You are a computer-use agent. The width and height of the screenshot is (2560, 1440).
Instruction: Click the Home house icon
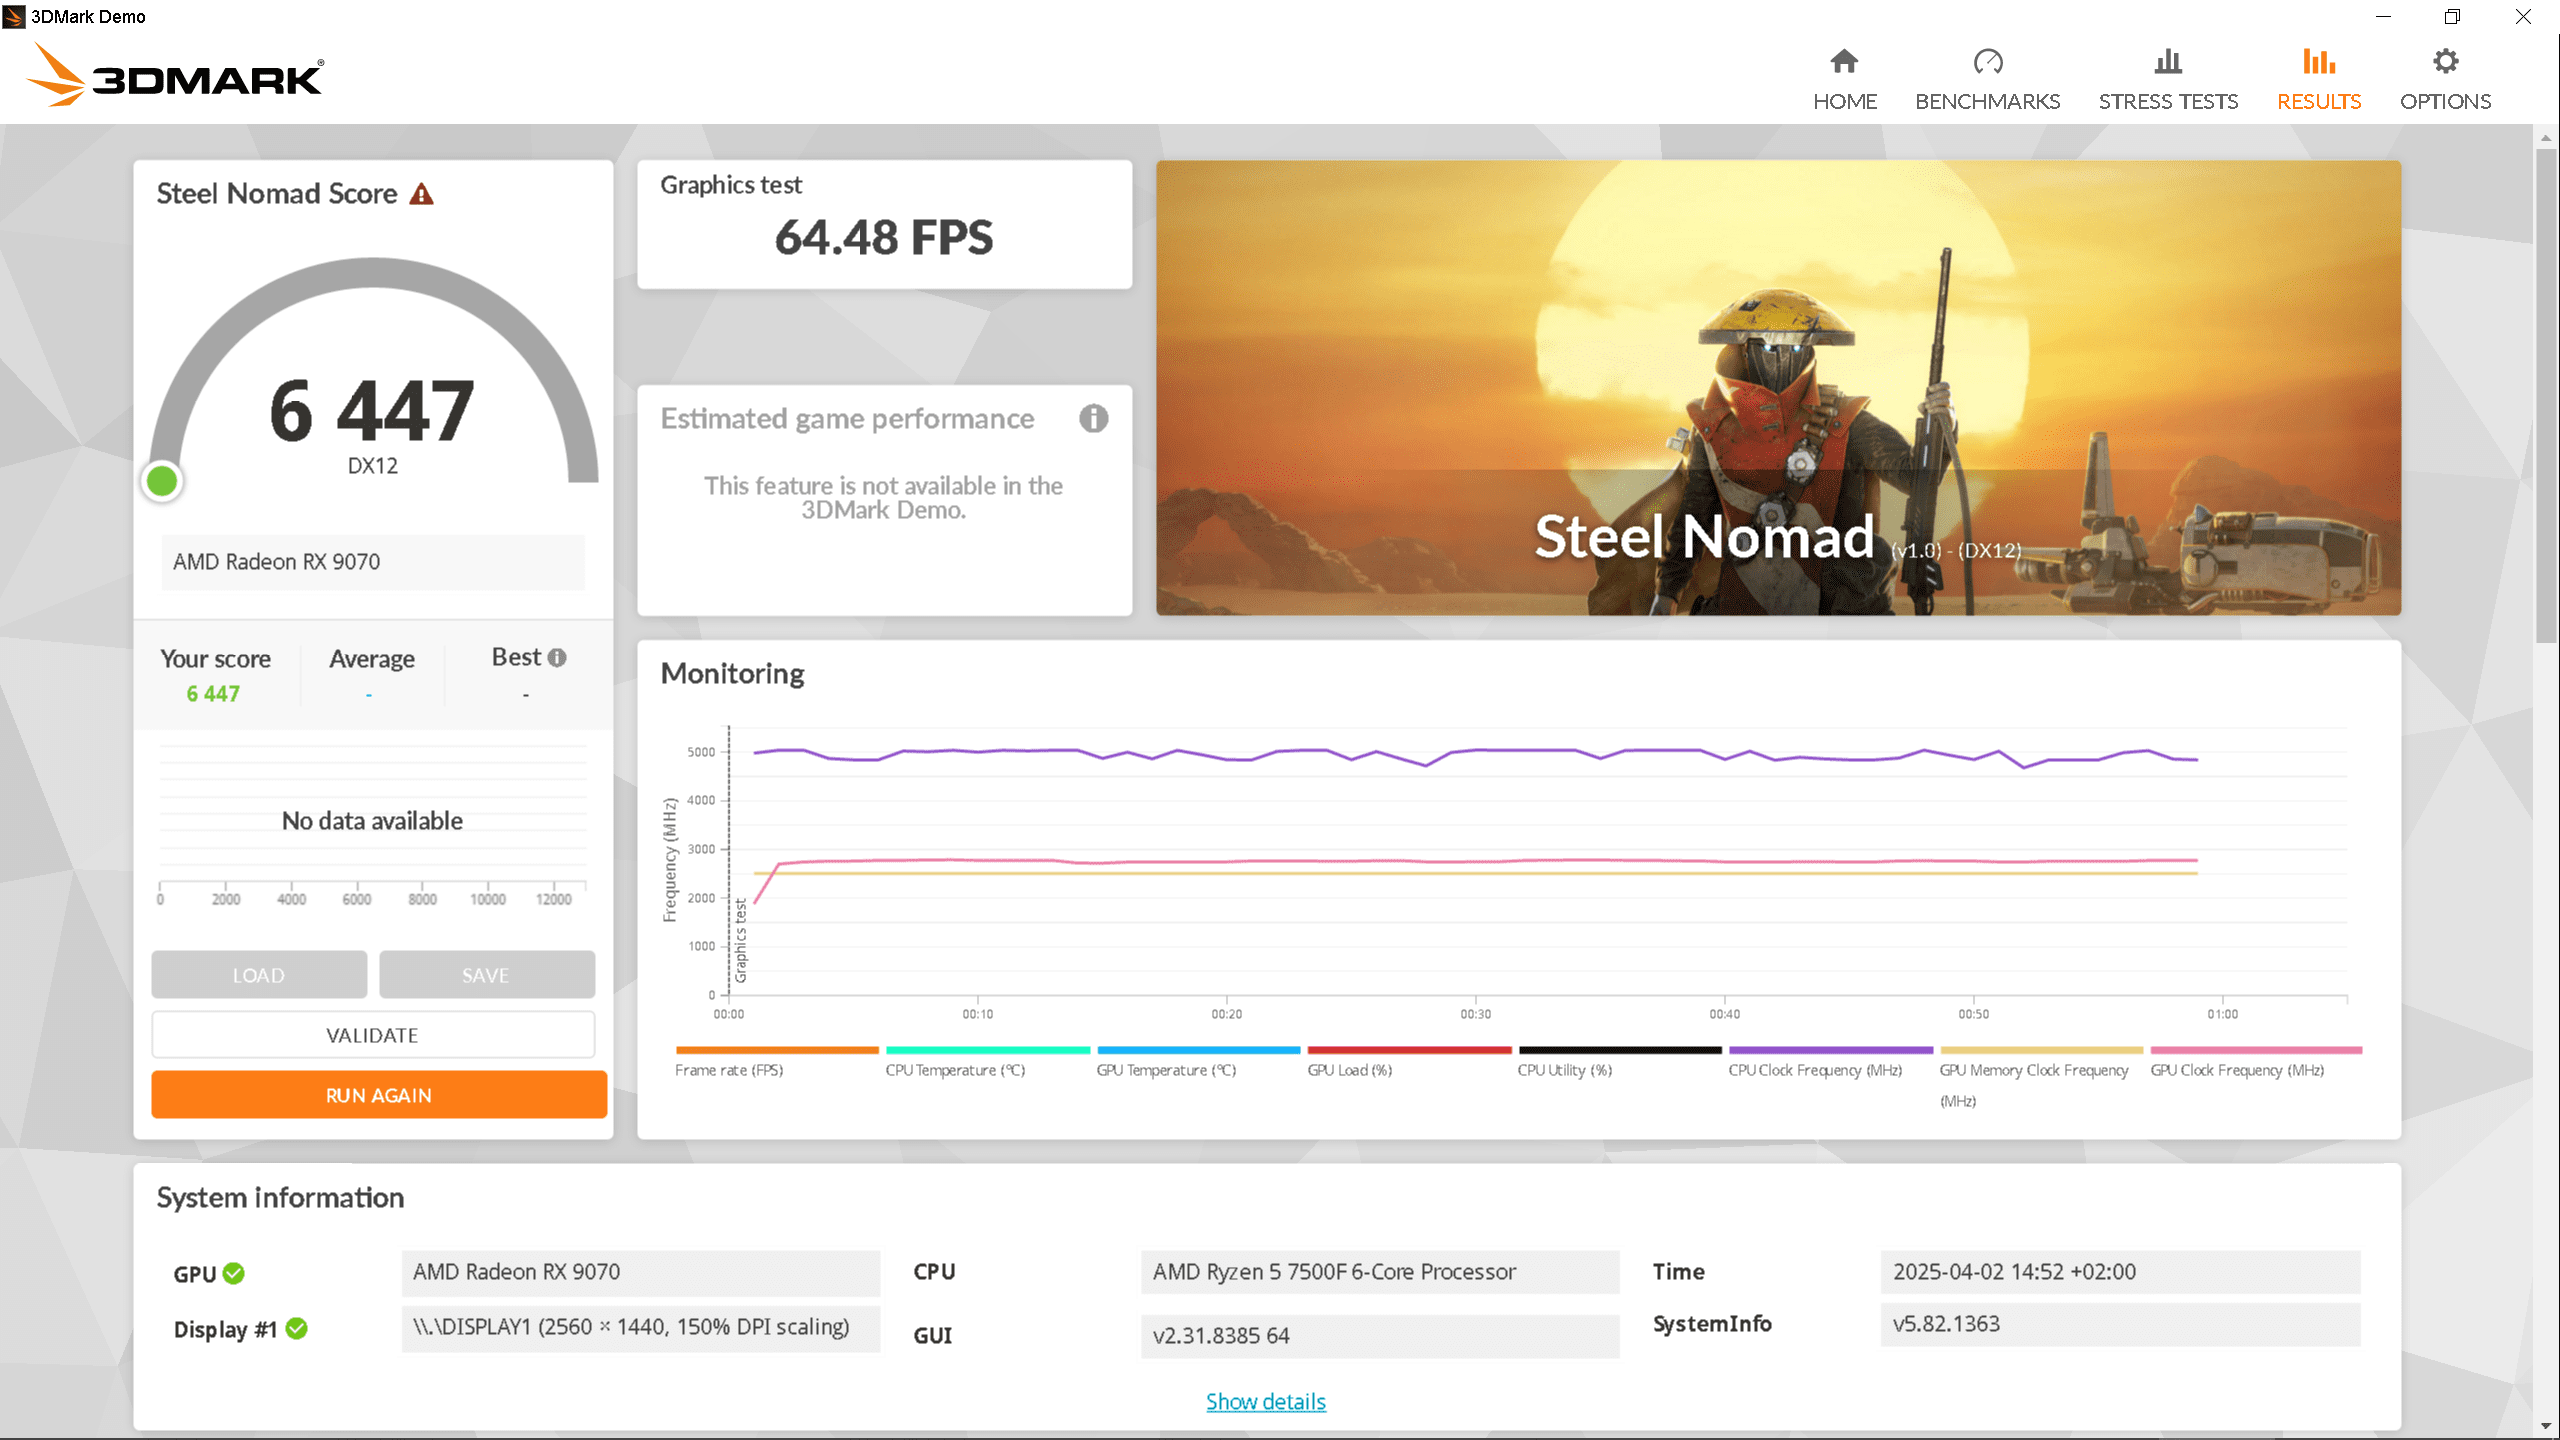point(1844,62)
